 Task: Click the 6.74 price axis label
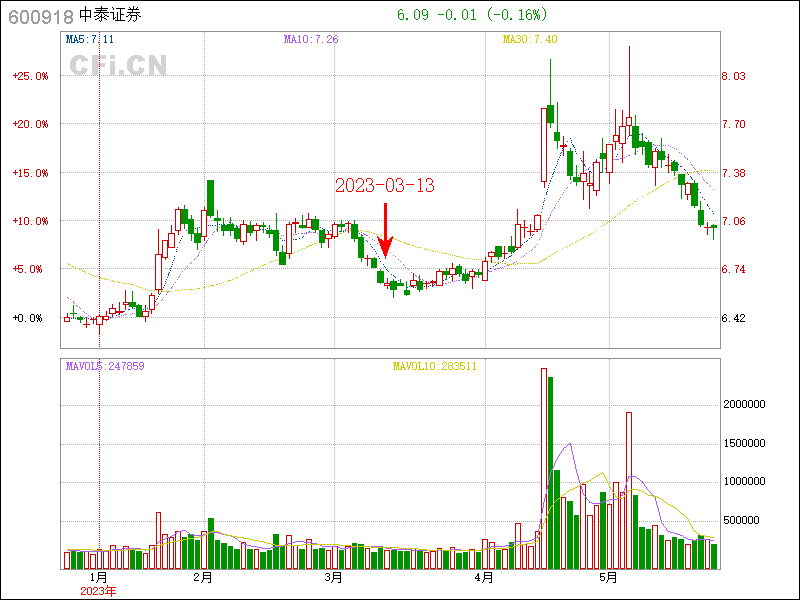[734, 269]
